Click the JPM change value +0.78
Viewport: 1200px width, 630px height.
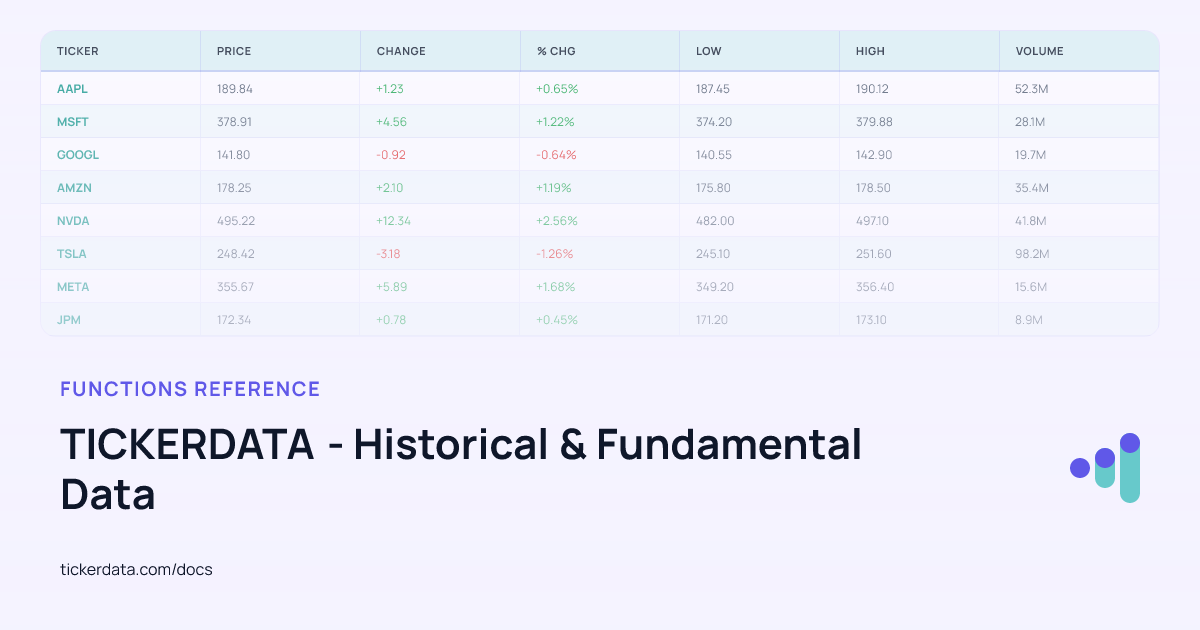click(x=391, y=319)
